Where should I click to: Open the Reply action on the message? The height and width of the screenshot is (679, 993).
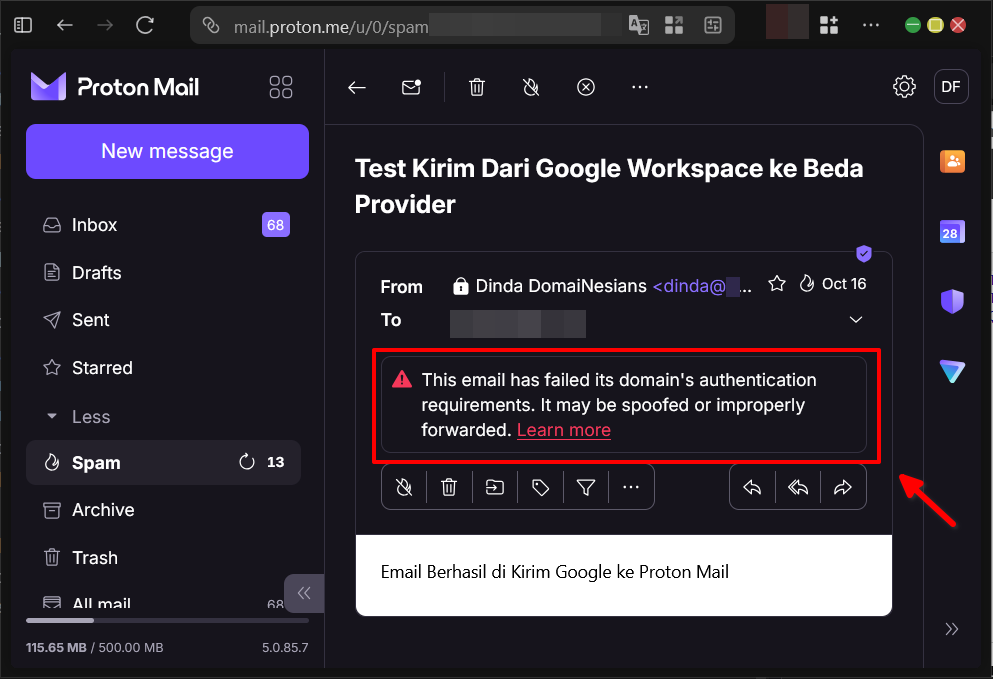coord(752,487)
